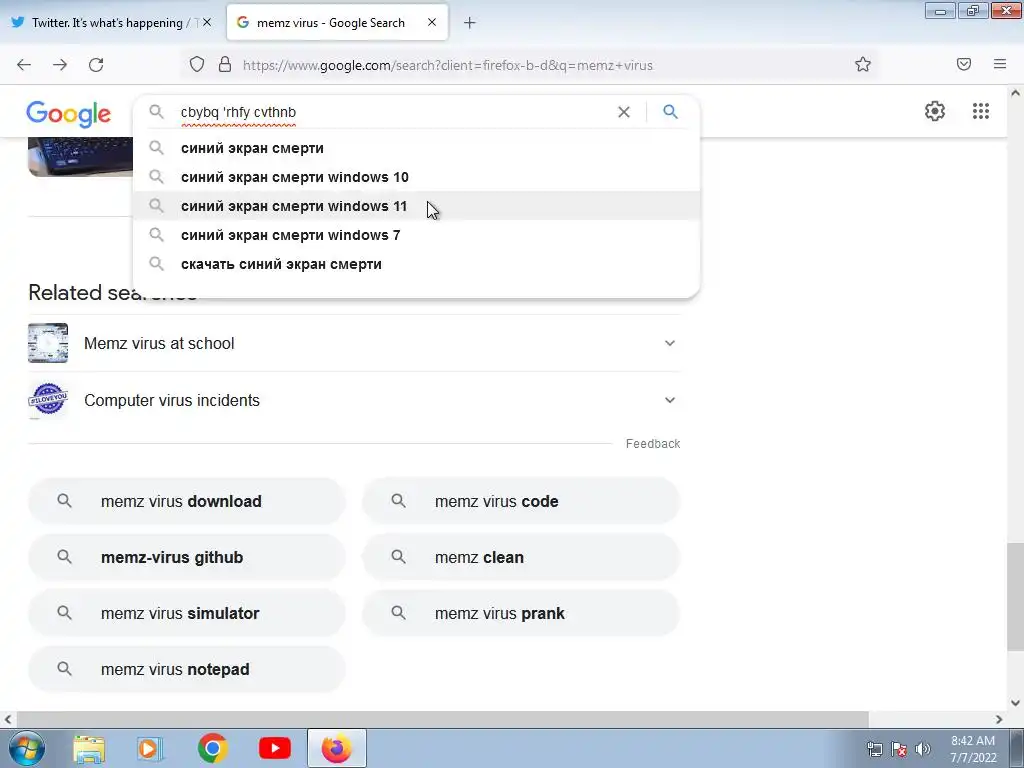This screenshot has height=768, width=1024.
Task: Search memz virus code
Action: tap(521, 501)
